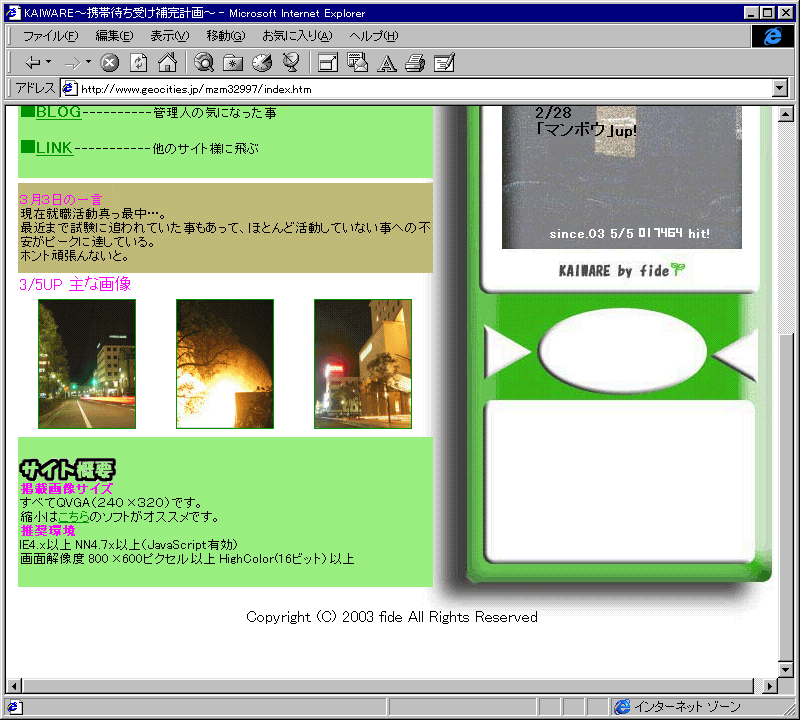800x720 pixels.
Task: Click the left triangle arrow on phone graphic
Action: 504,351
